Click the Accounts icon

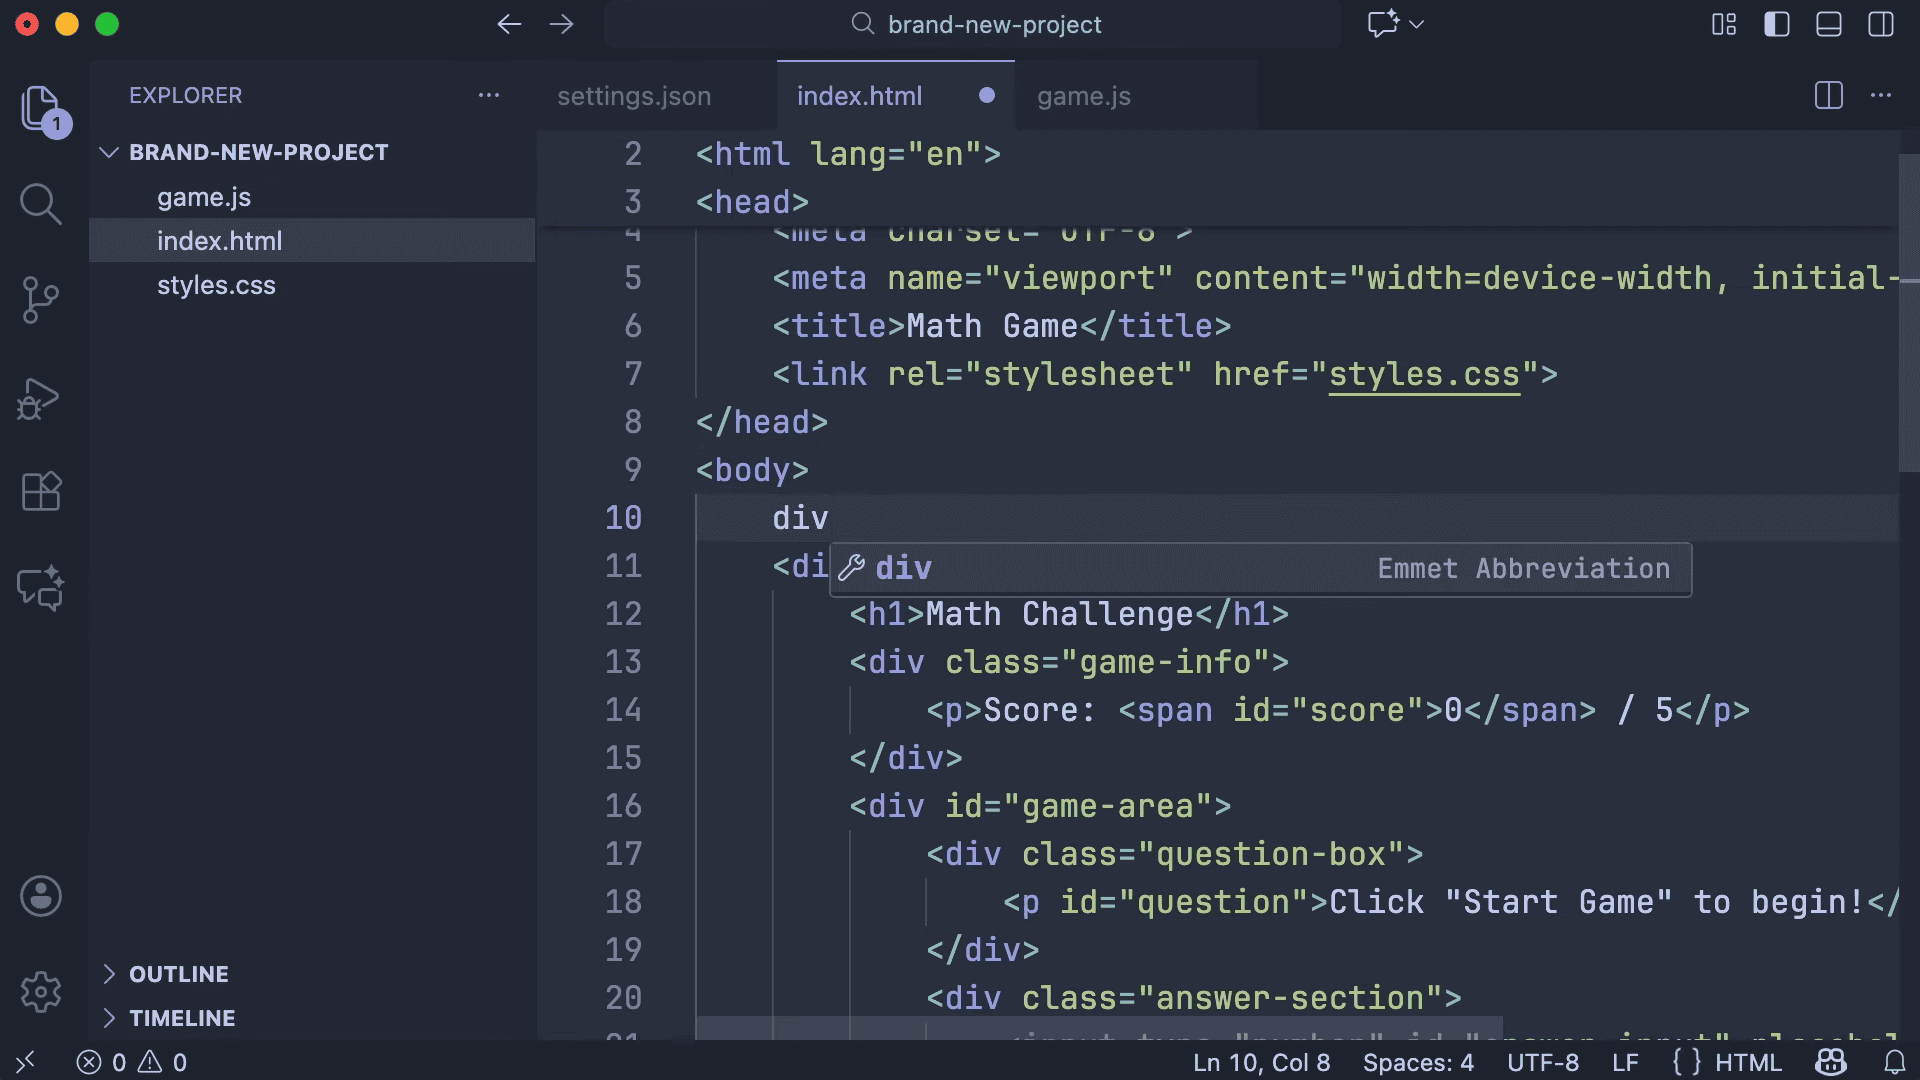point(40,896)
